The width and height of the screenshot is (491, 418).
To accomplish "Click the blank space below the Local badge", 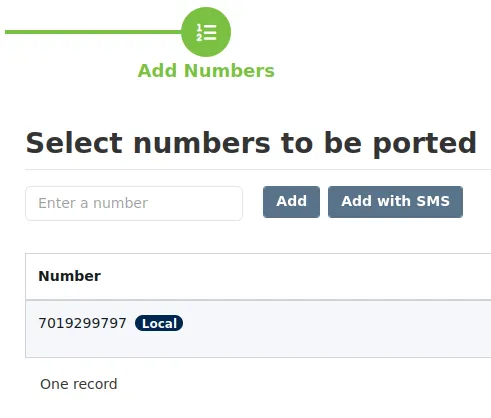I will (159, 344).
